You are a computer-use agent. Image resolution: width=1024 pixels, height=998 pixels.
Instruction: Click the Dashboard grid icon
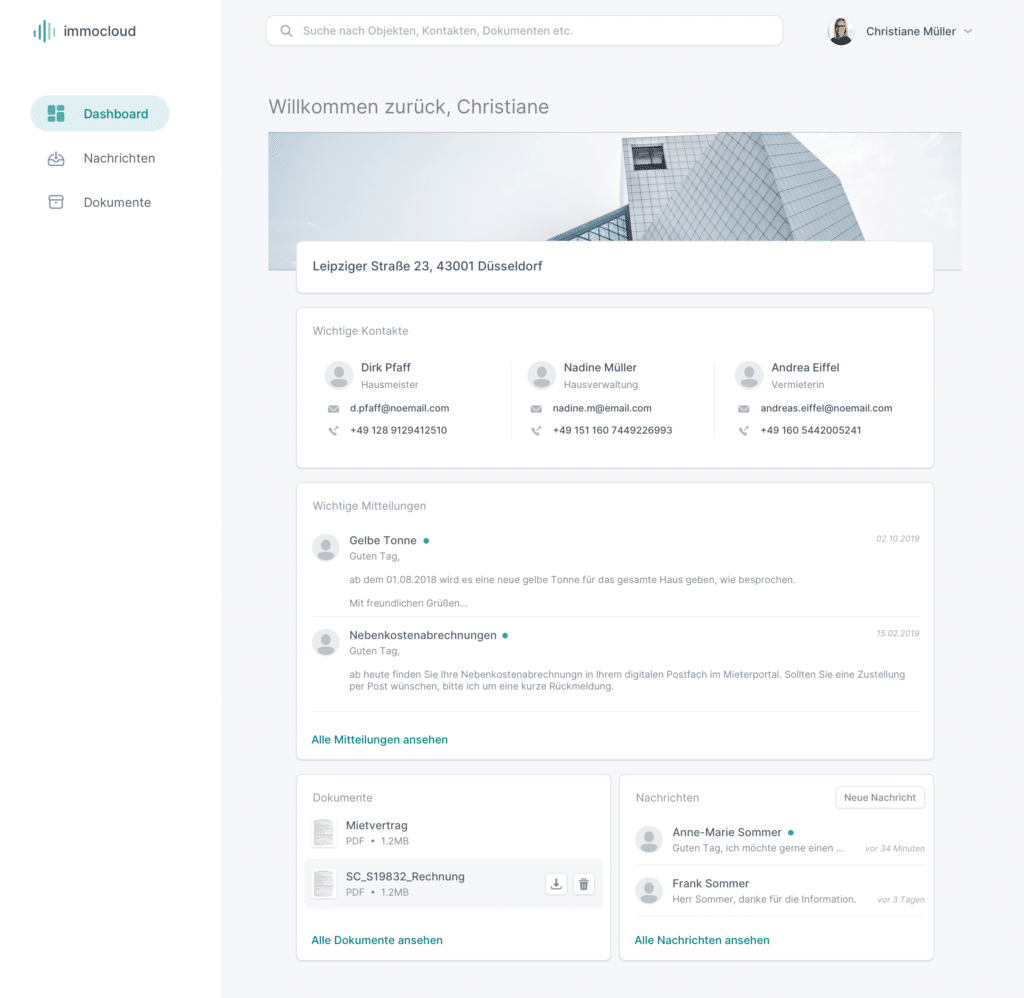pos(56,114)
